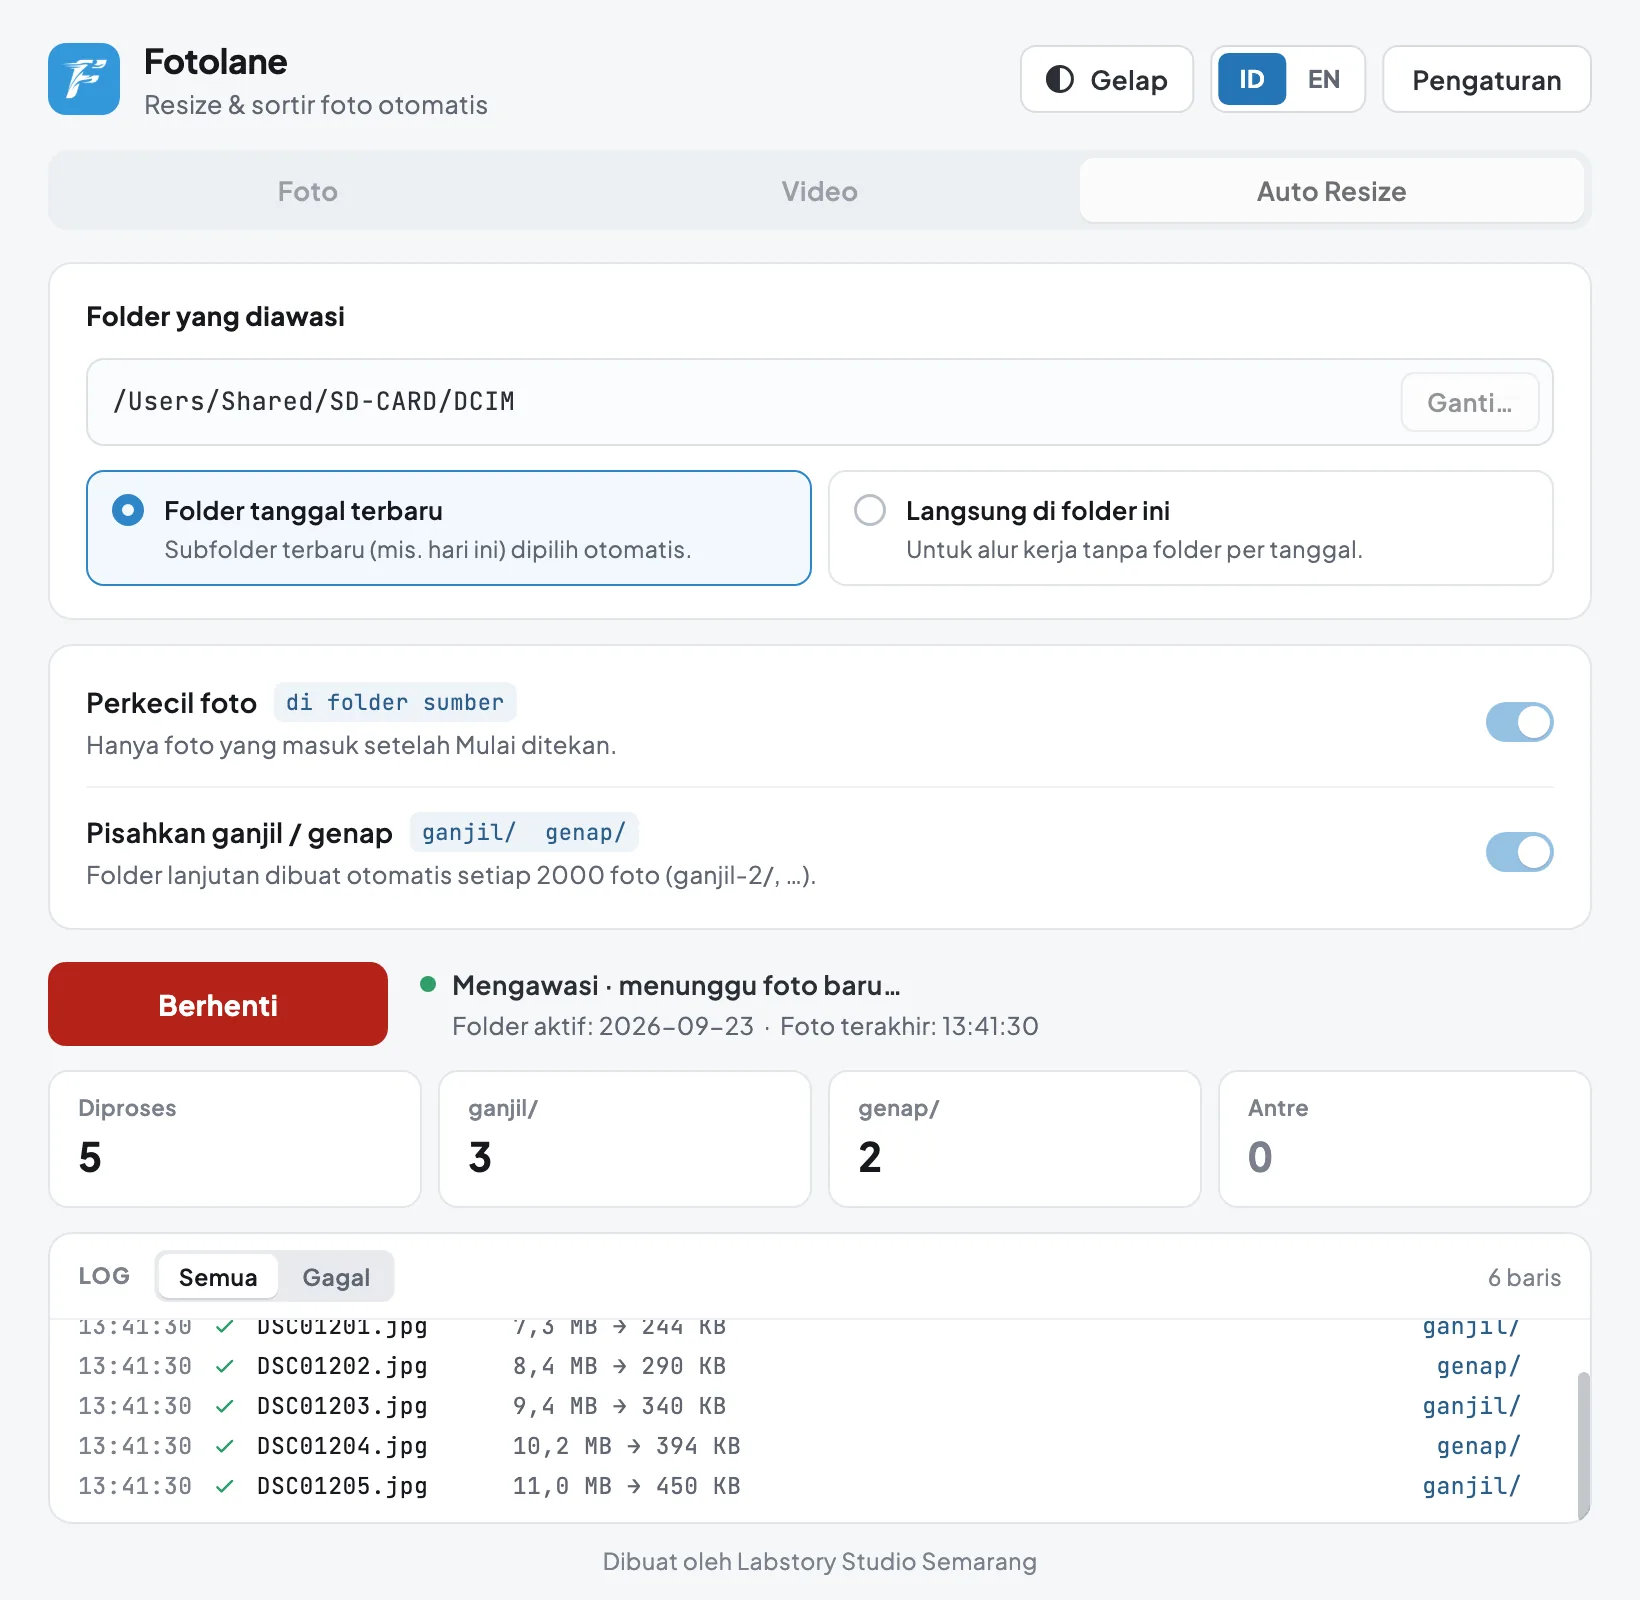This screenshot has width=1640, height=1600.
Task: Click the ganjil/ destination of the DSC01205.jpg row
Action: pyautogui.click(x=1471, y=1486)
